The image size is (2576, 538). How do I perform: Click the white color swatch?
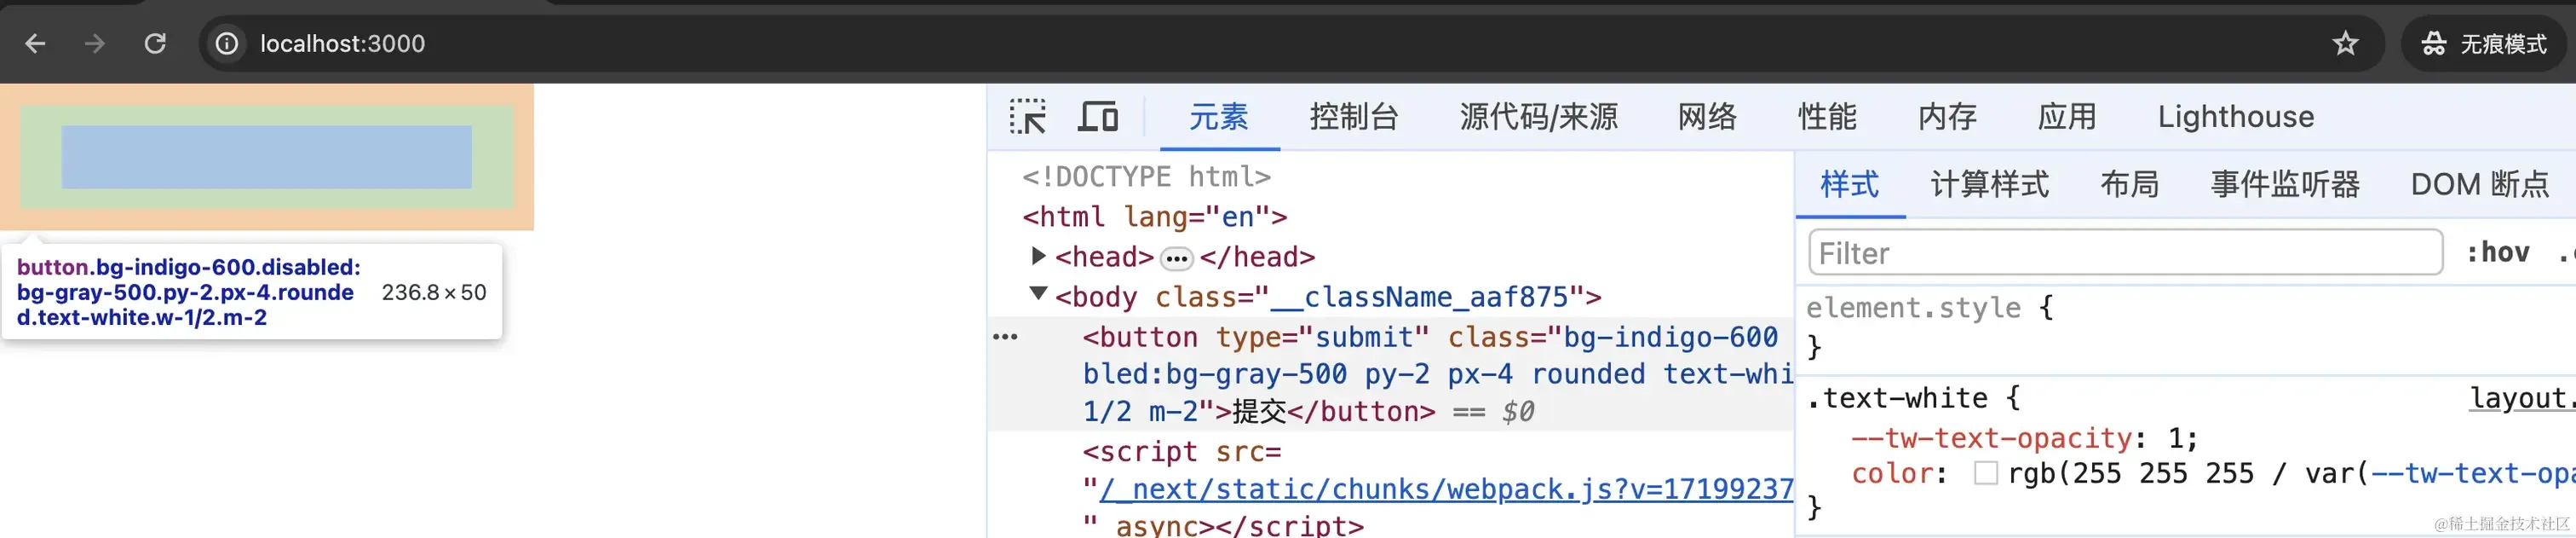pyautogui.click(x=1985, y=473)
